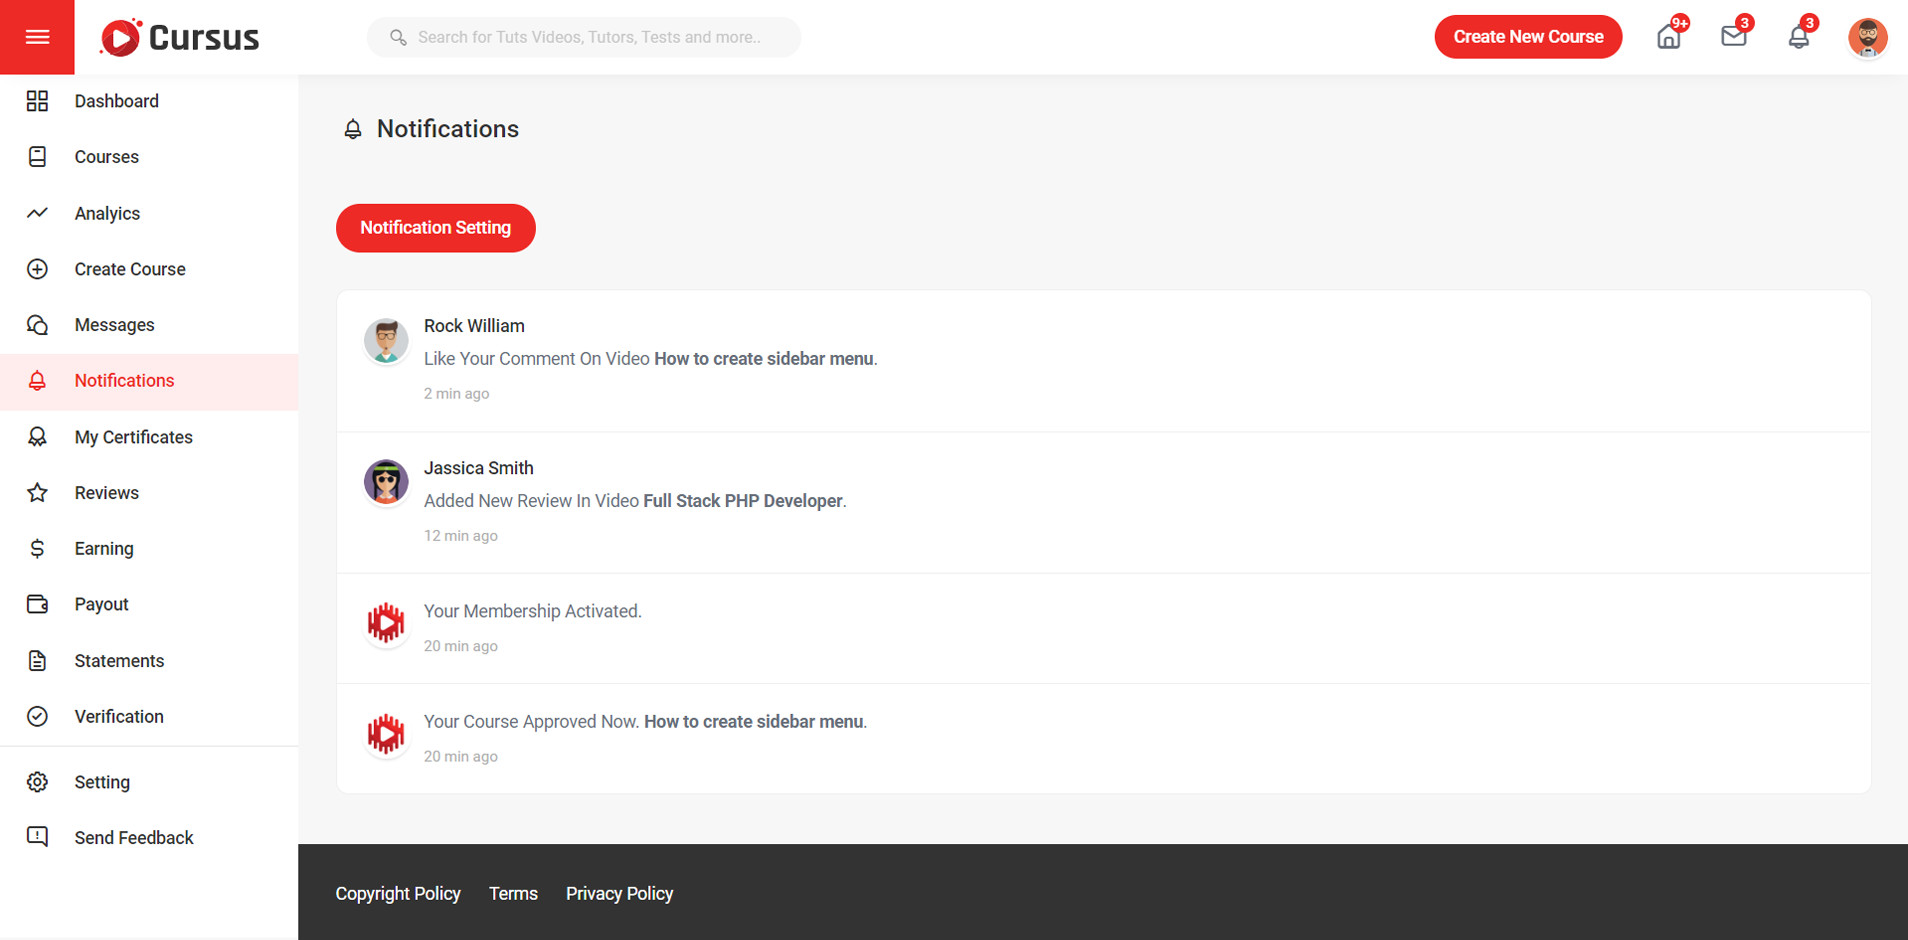Click the bell notification icon in header
This screenshot has width=1908, height=940.
click(1798, 38)
